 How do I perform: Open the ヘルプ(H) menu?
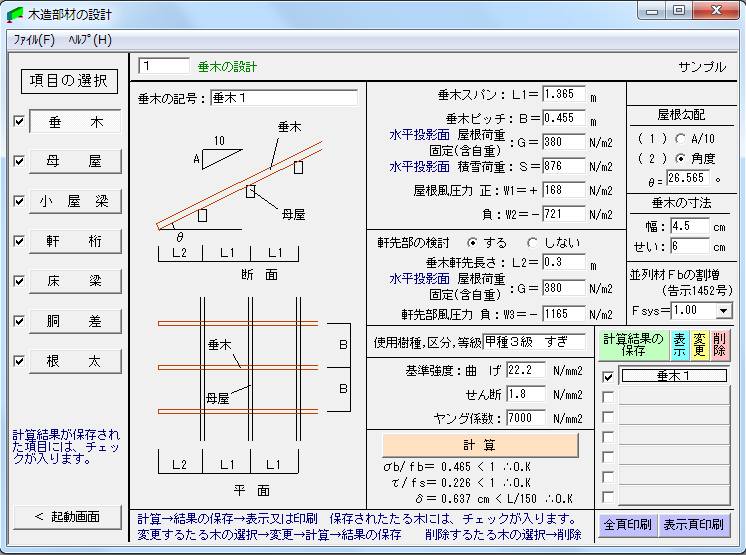[x=90, y=40]
